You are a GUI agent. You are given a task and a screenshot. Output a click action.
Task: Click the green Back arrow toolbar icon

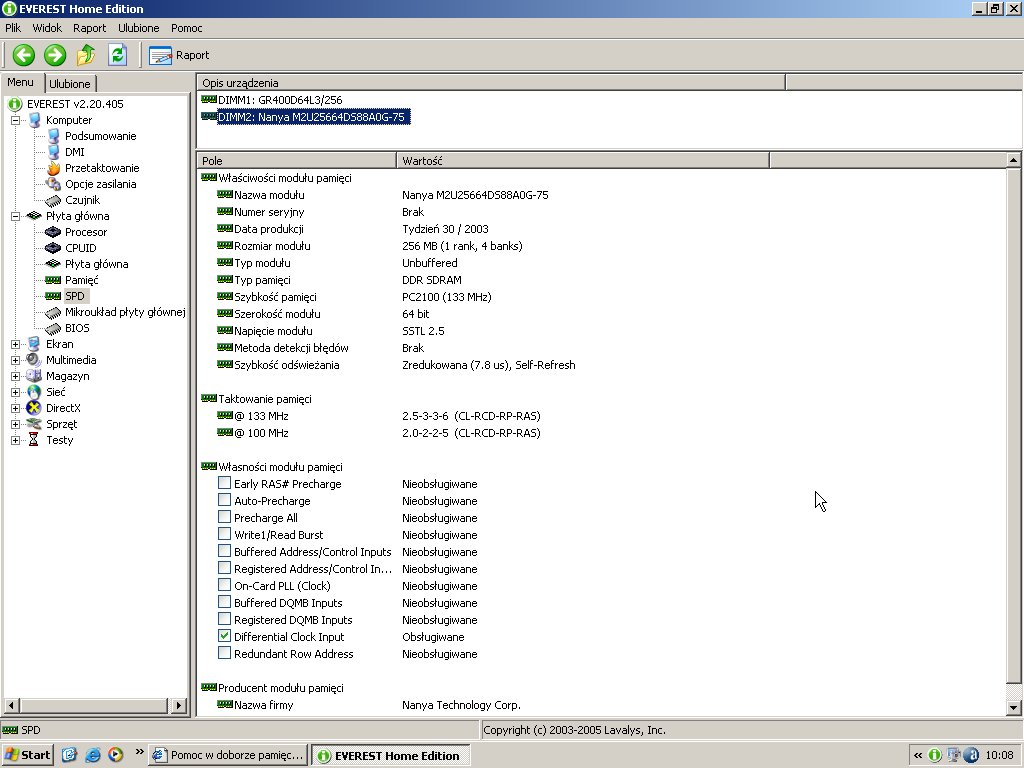pos(24,55)
